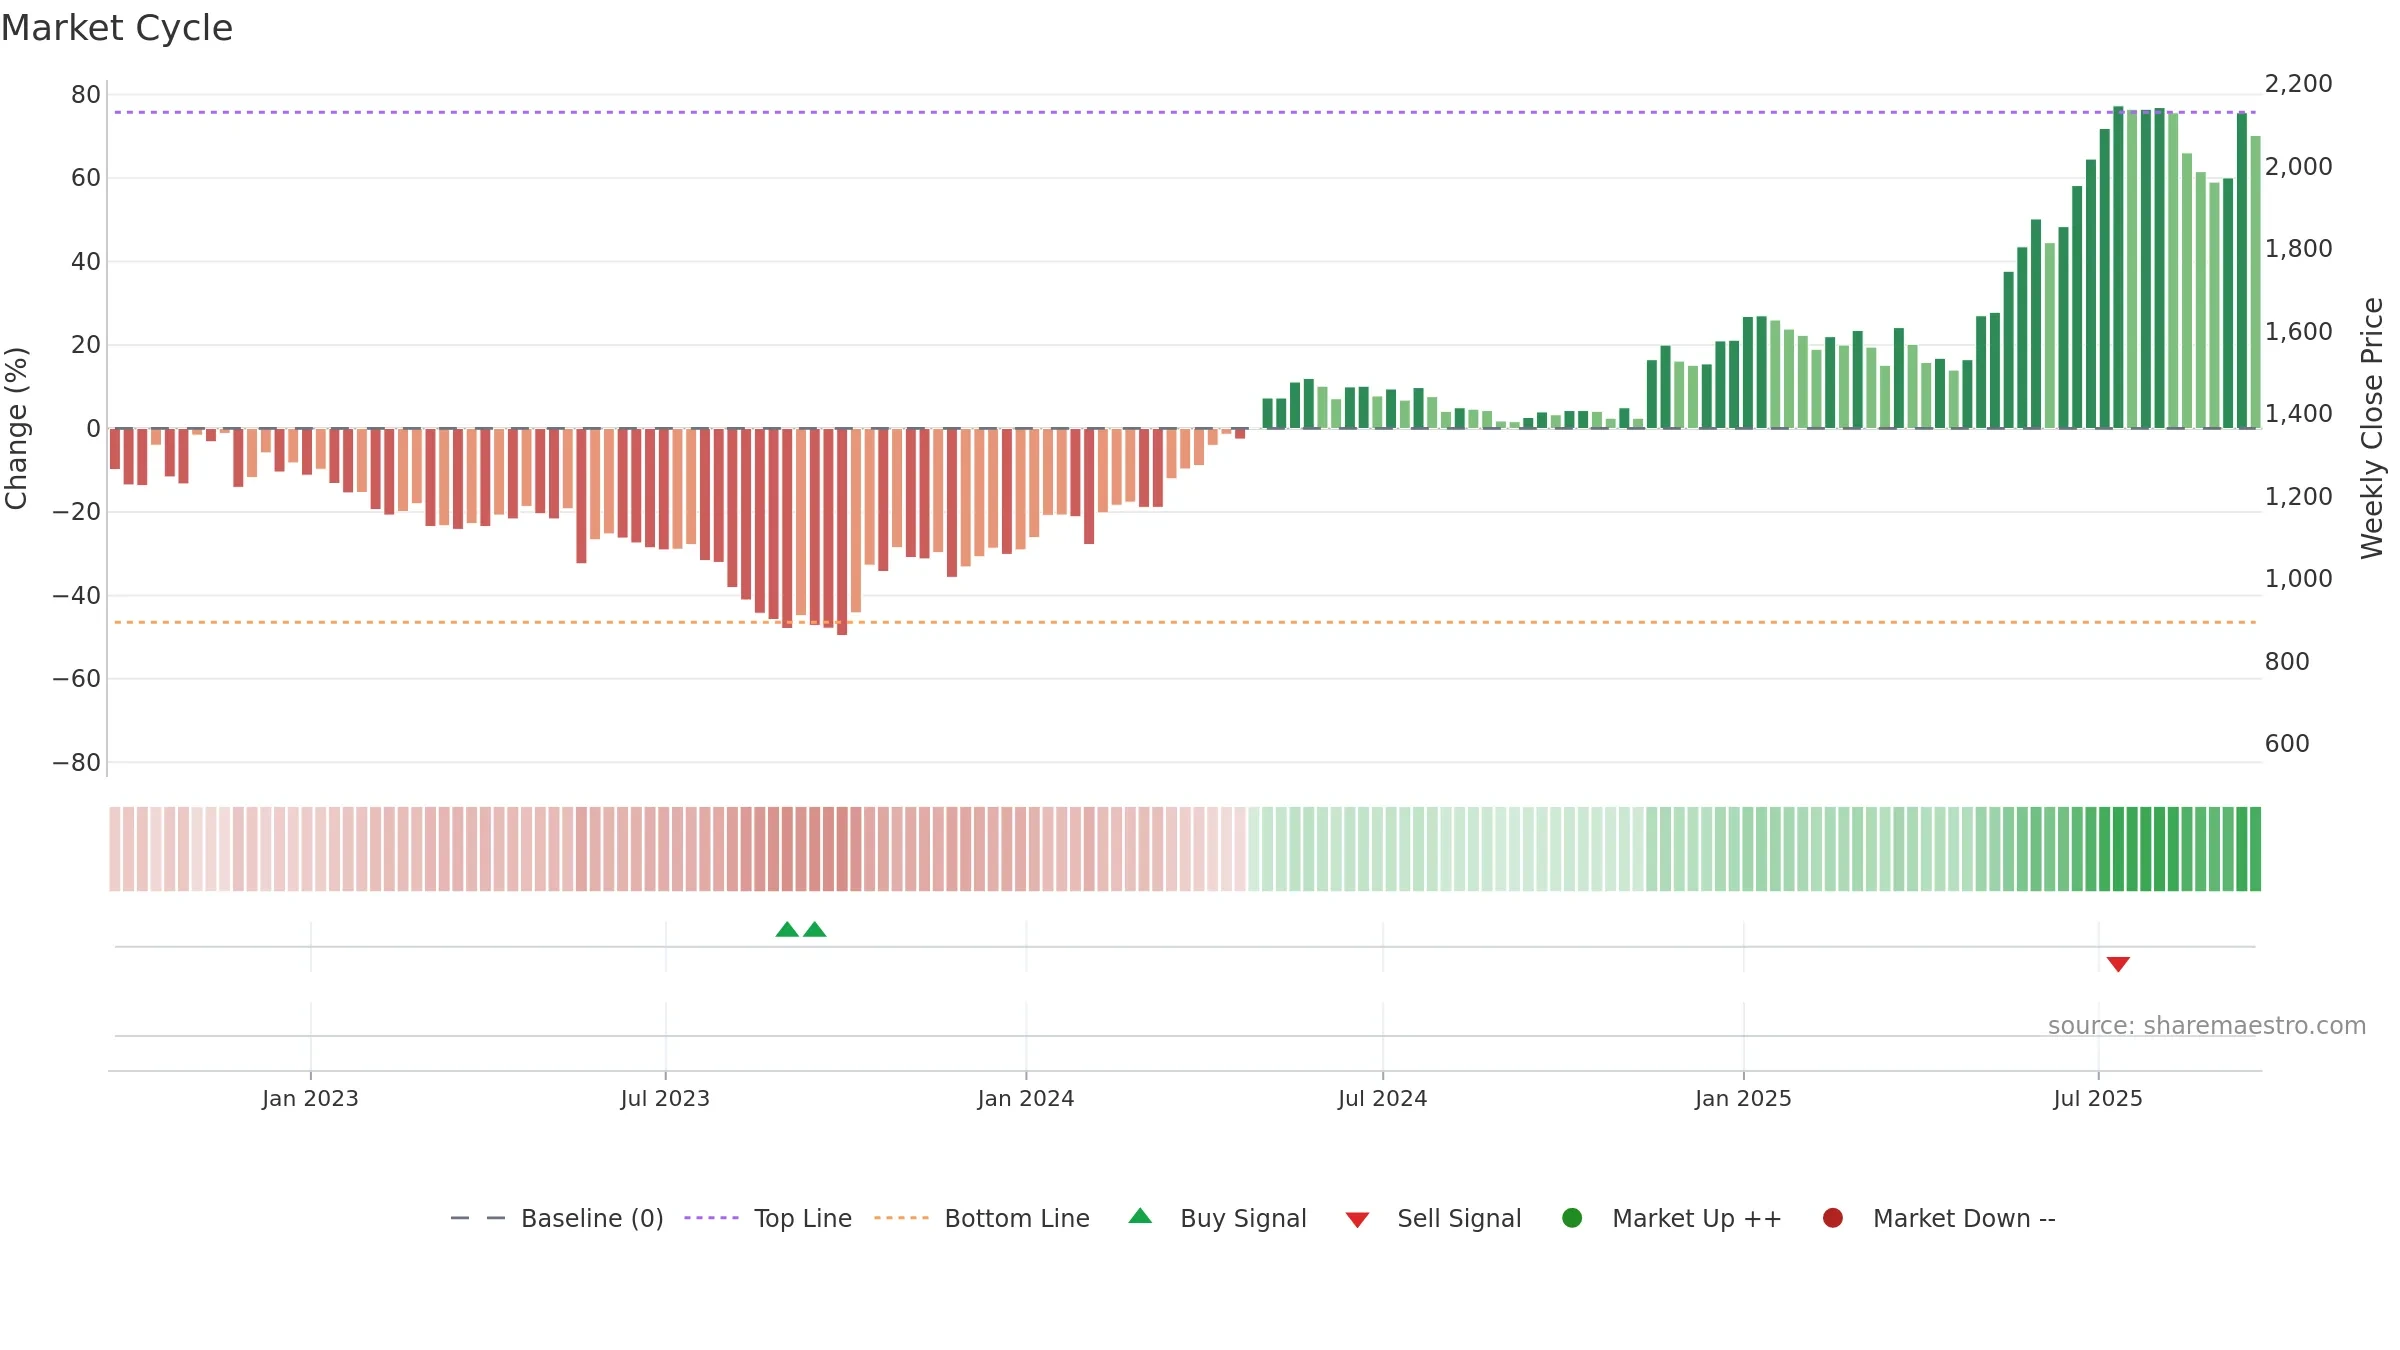Image resolution: width=2400 pixels, height=1350 pixels.
Task: Click the Market Cycle chart title
Action: (x=117, y=28)
